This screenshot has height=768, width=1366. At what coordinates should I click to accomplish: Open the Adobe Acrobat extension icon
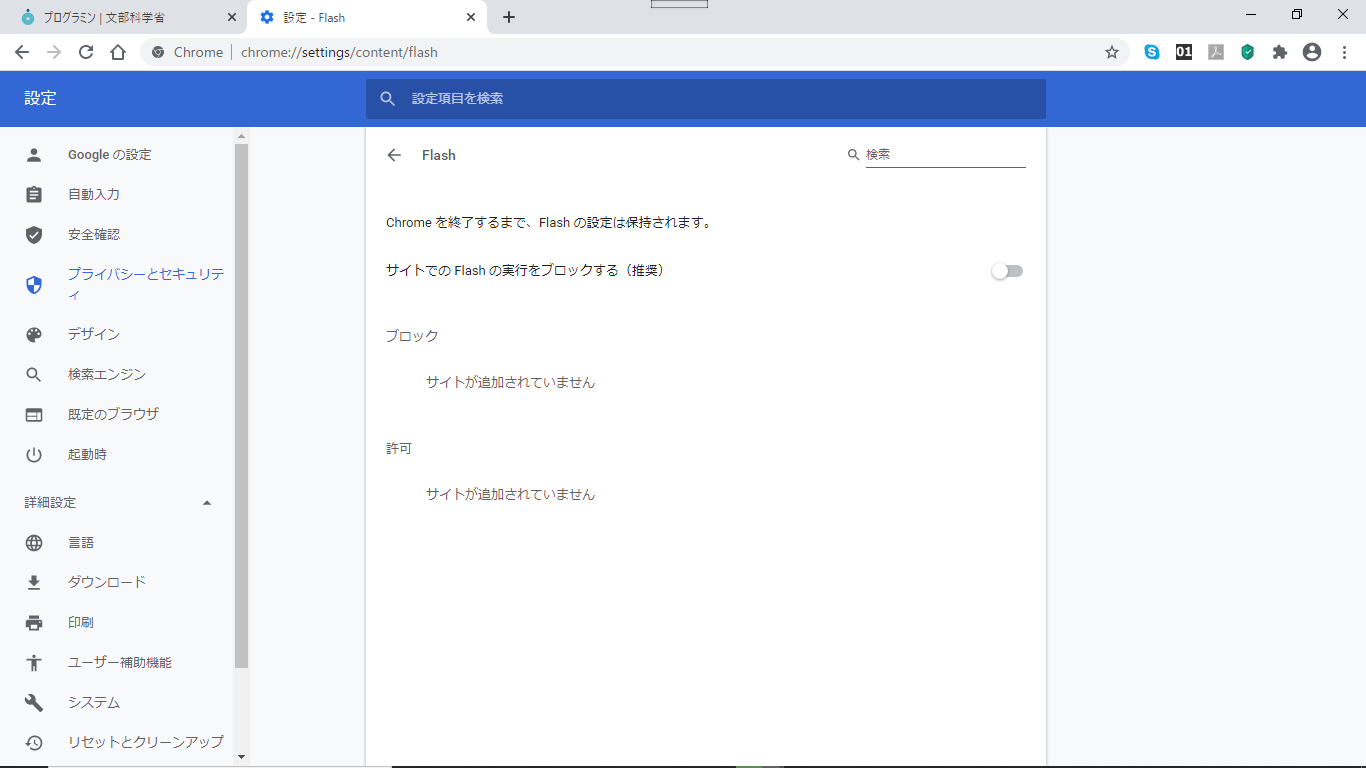[x=1216, y=52]
